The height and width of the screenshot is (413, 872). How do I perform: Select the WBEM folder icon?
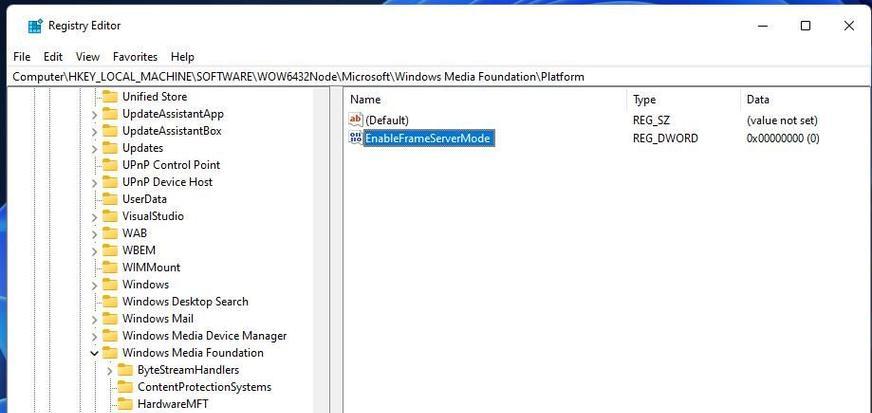[x=110, y=251]
